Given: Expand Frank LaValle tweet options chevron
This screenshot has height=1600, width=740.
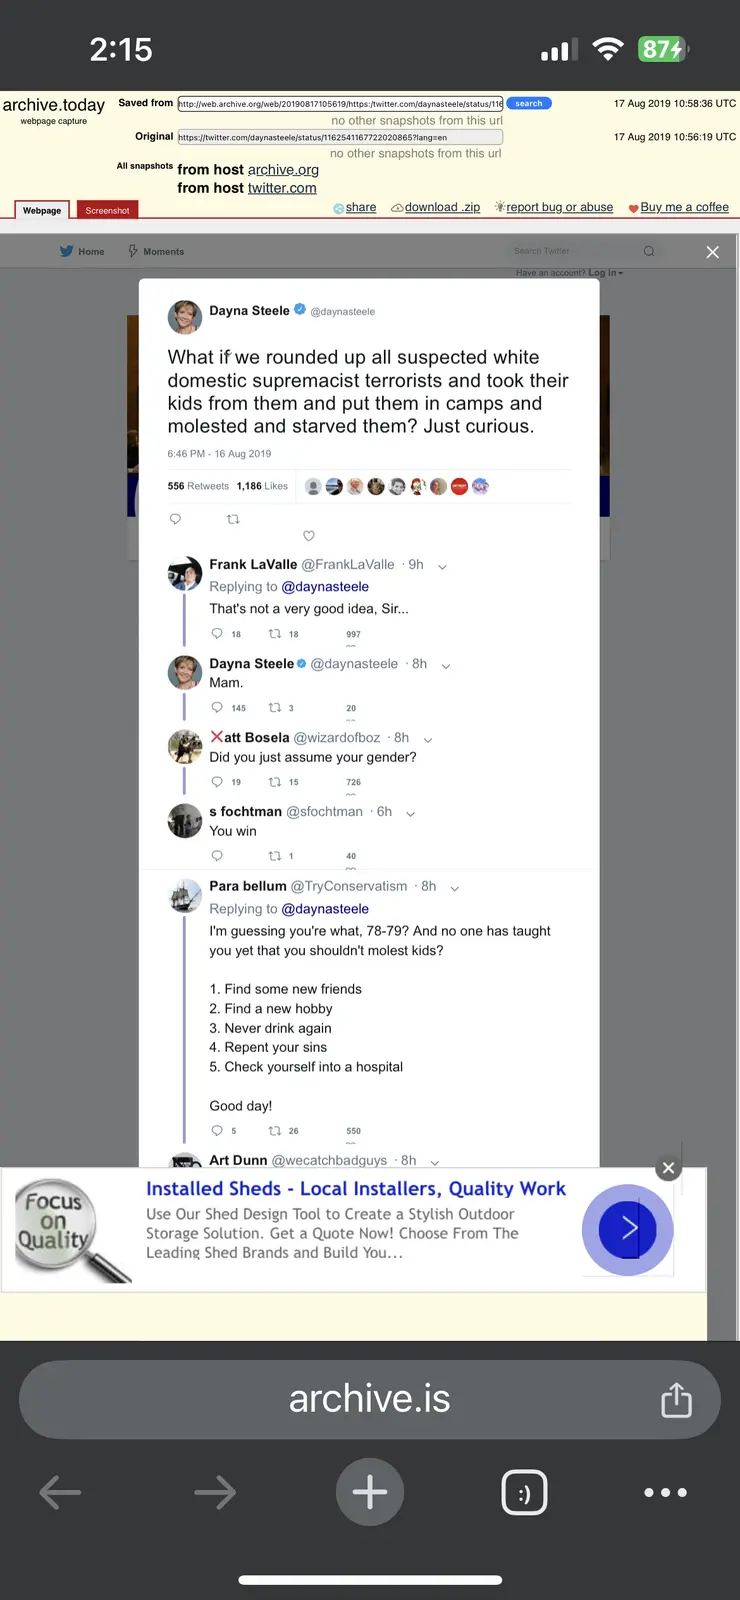Looking at the screenshot, I should point(442,567).
